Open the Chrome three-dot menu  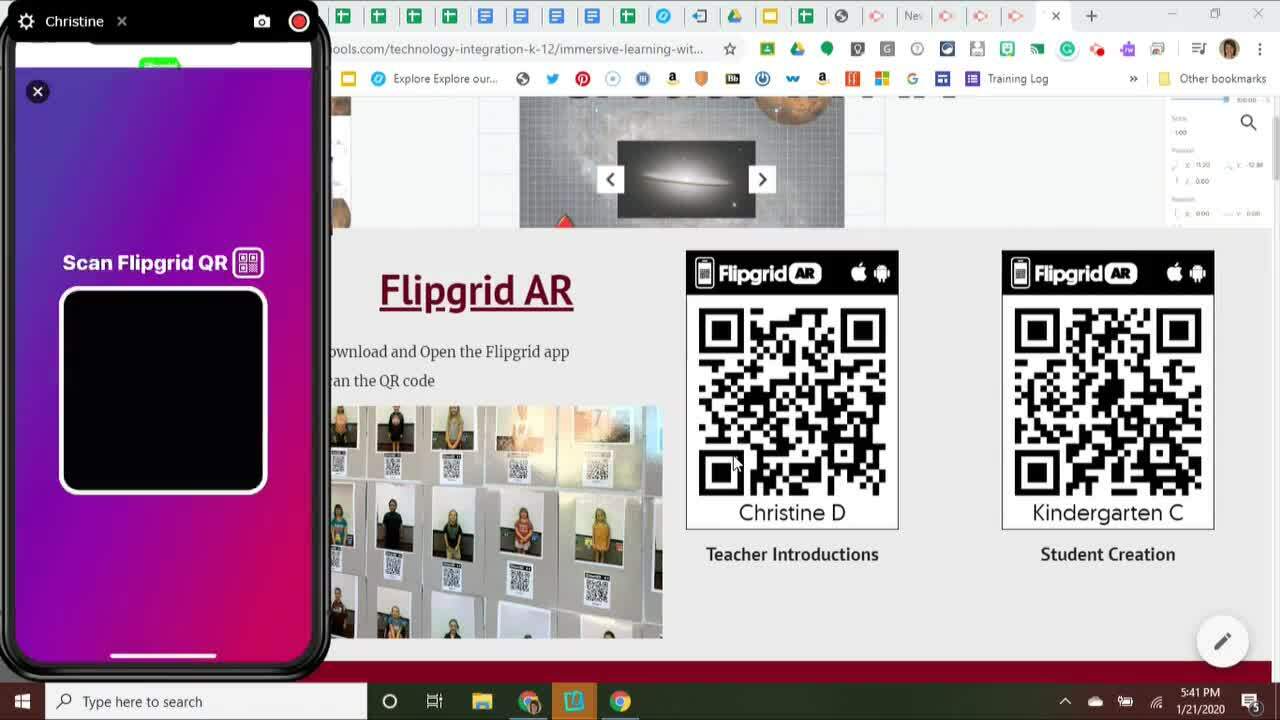1259,49
